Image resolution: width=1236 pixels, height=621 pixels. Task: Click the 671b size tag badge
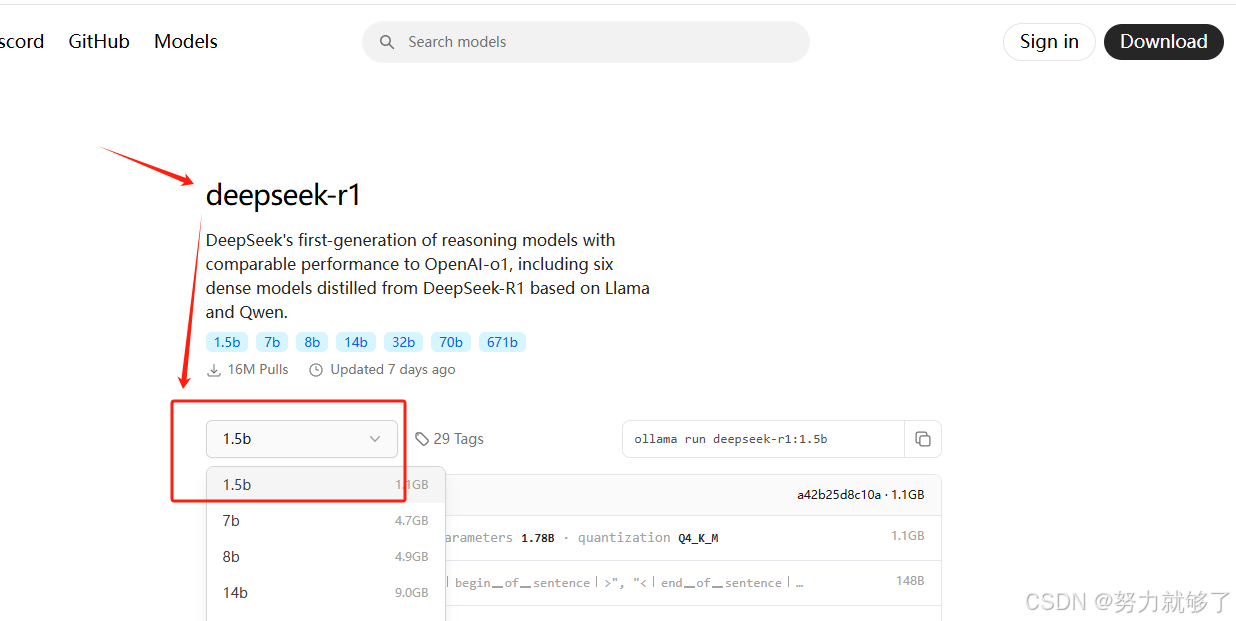pos(502,342)
